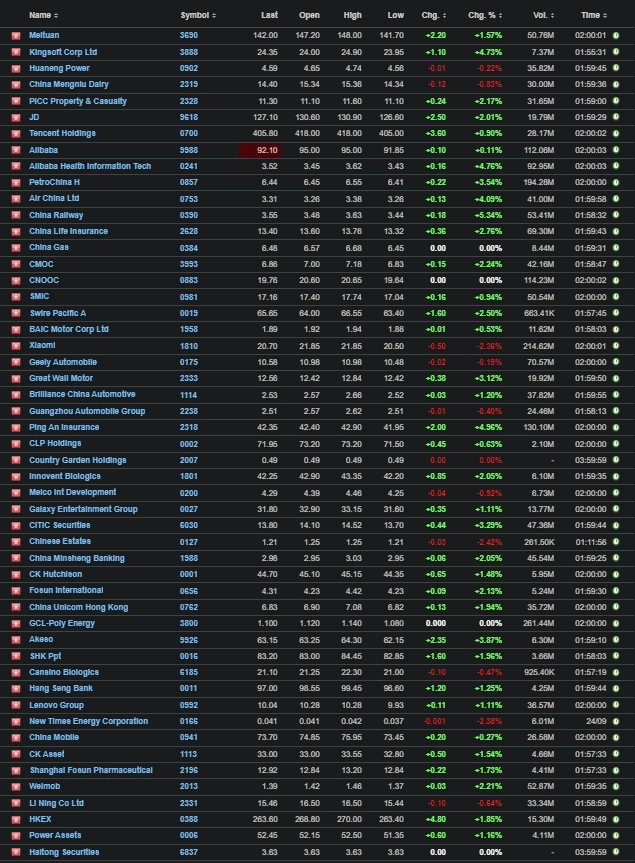Screen dimensions: 635x863
Task: Sort by the Vol. column header
Action: tap(543, 15)
